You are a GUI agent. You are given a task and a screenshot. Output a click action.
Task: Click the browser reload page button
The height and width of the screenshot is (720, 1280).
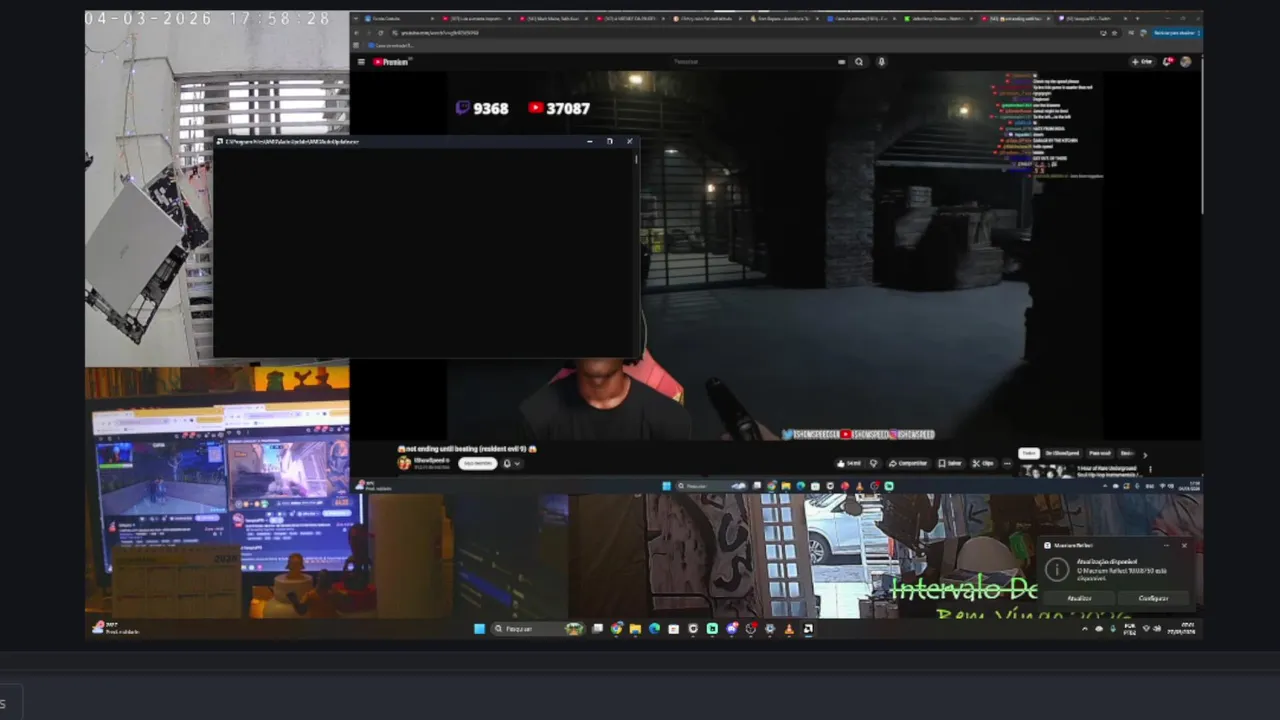click(380, 33)
